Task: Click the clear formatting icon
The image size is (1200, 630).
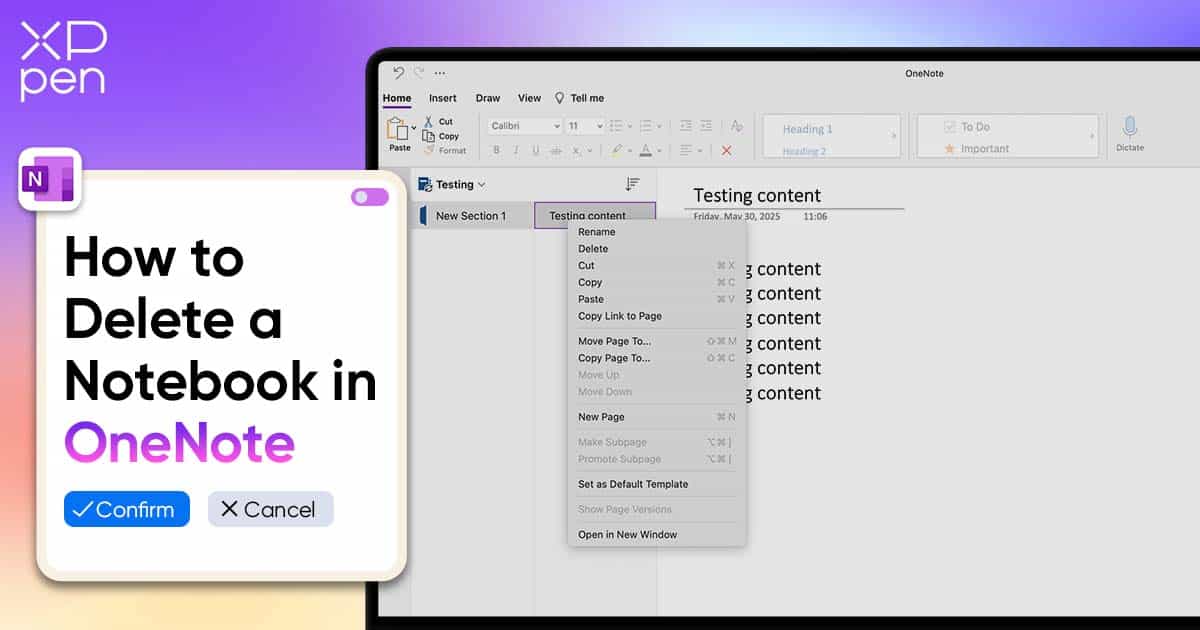Action: pyautogui.click(x=737, y=126)
